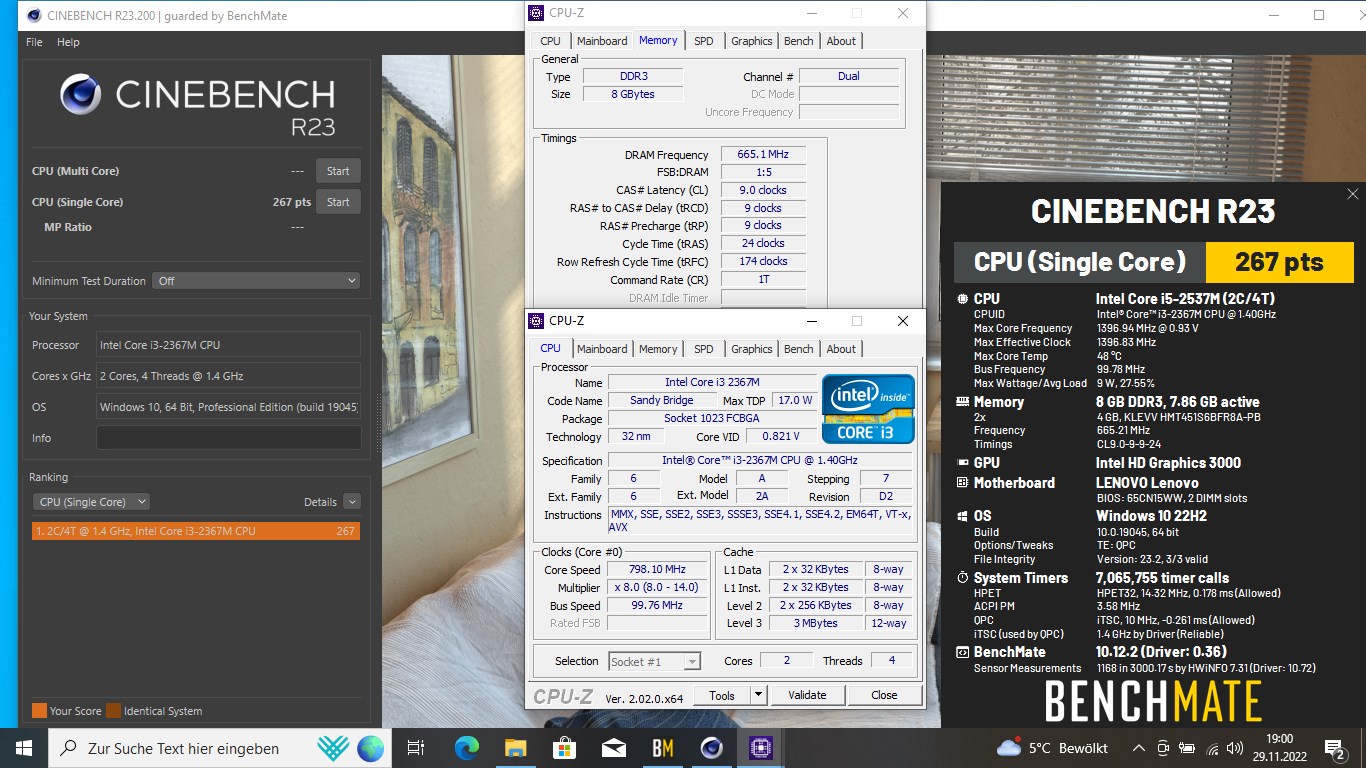The image size is (1366, 768).
Task: Open Graphics tab in lower CPU-Z
Action: (751, 349)
